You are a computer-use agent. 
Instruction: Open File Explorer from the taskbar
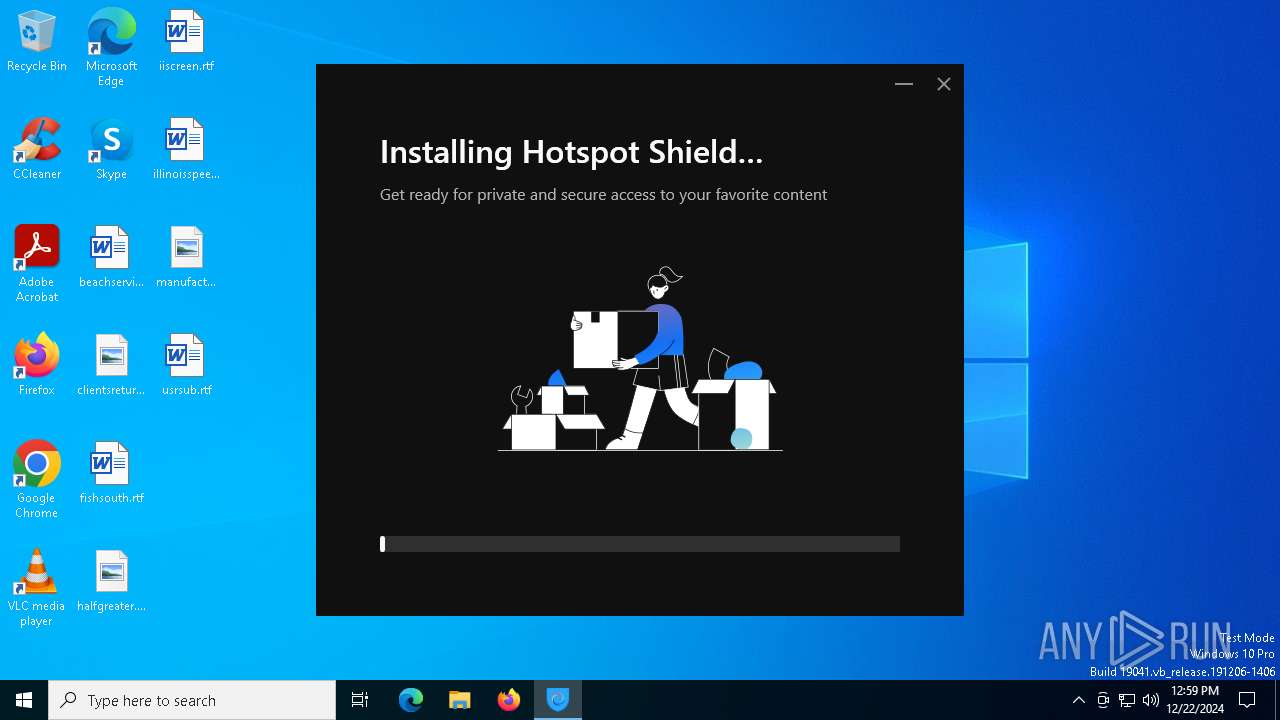(x=460, y=700)
